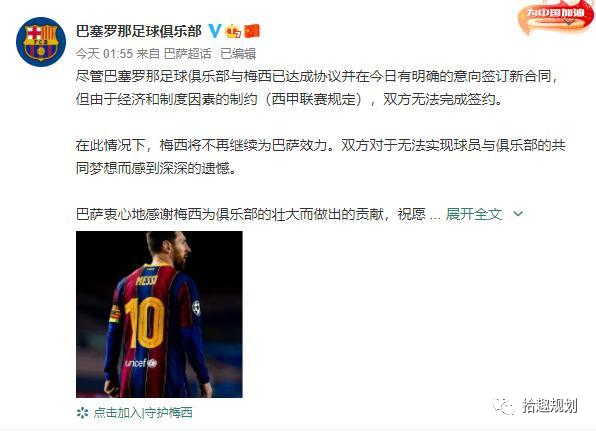Click the 来自 source label
The width and height of the screenshot is (596, 431).
click(148, 54)
